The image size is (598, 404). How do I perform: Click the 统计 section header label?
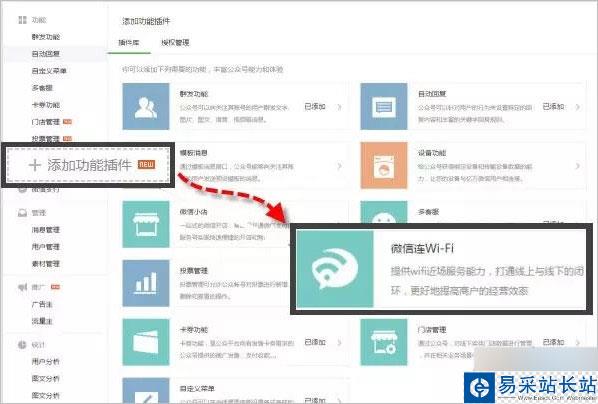click(39, 345)
